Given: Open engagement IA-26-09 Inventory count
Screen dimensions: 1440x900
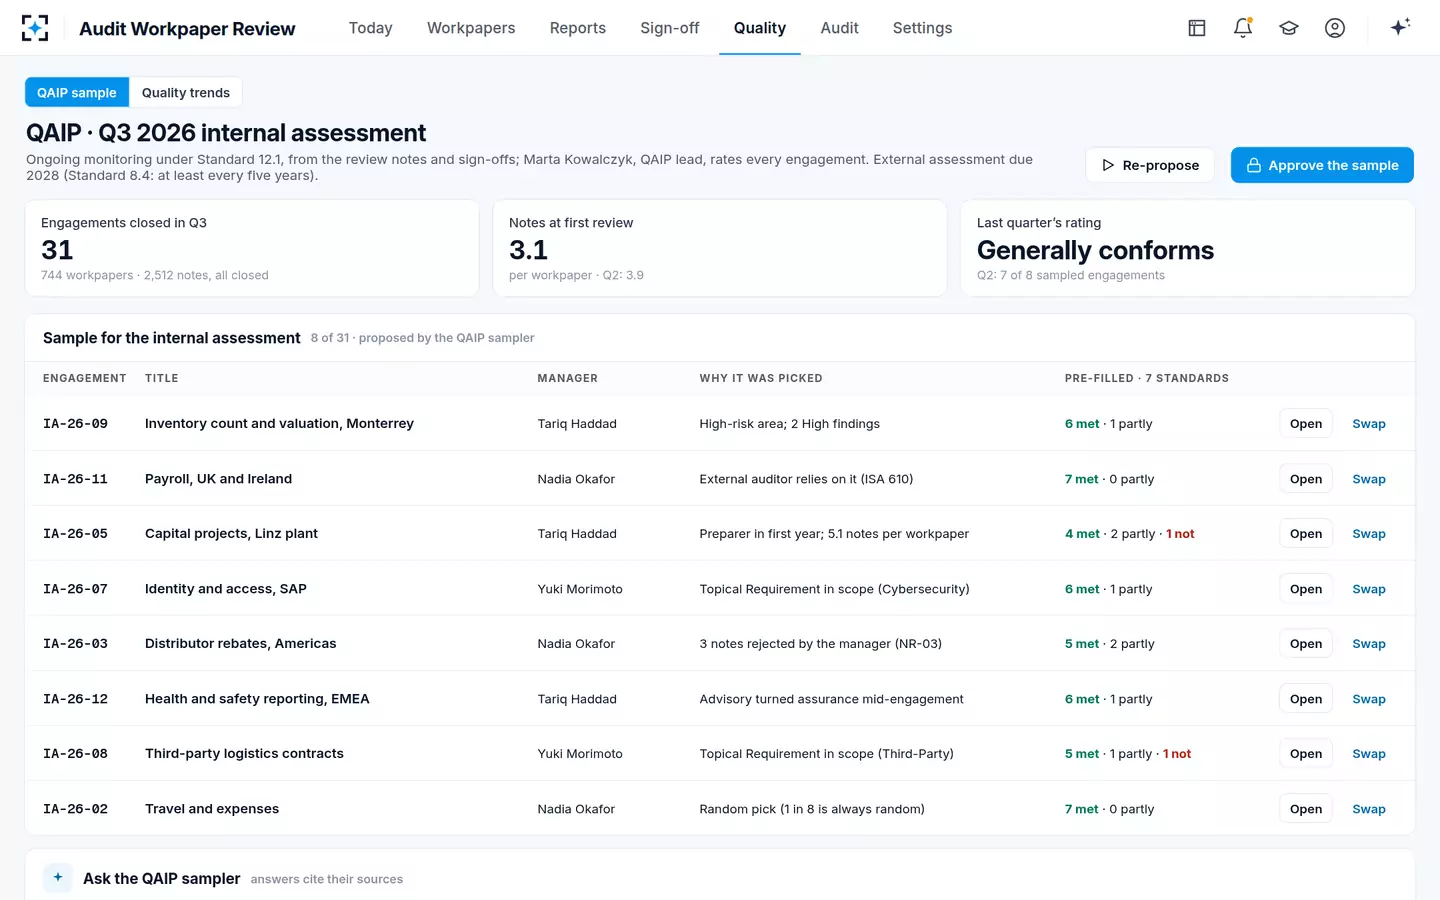Looking at the screenshot, I should coord(1306,424).
